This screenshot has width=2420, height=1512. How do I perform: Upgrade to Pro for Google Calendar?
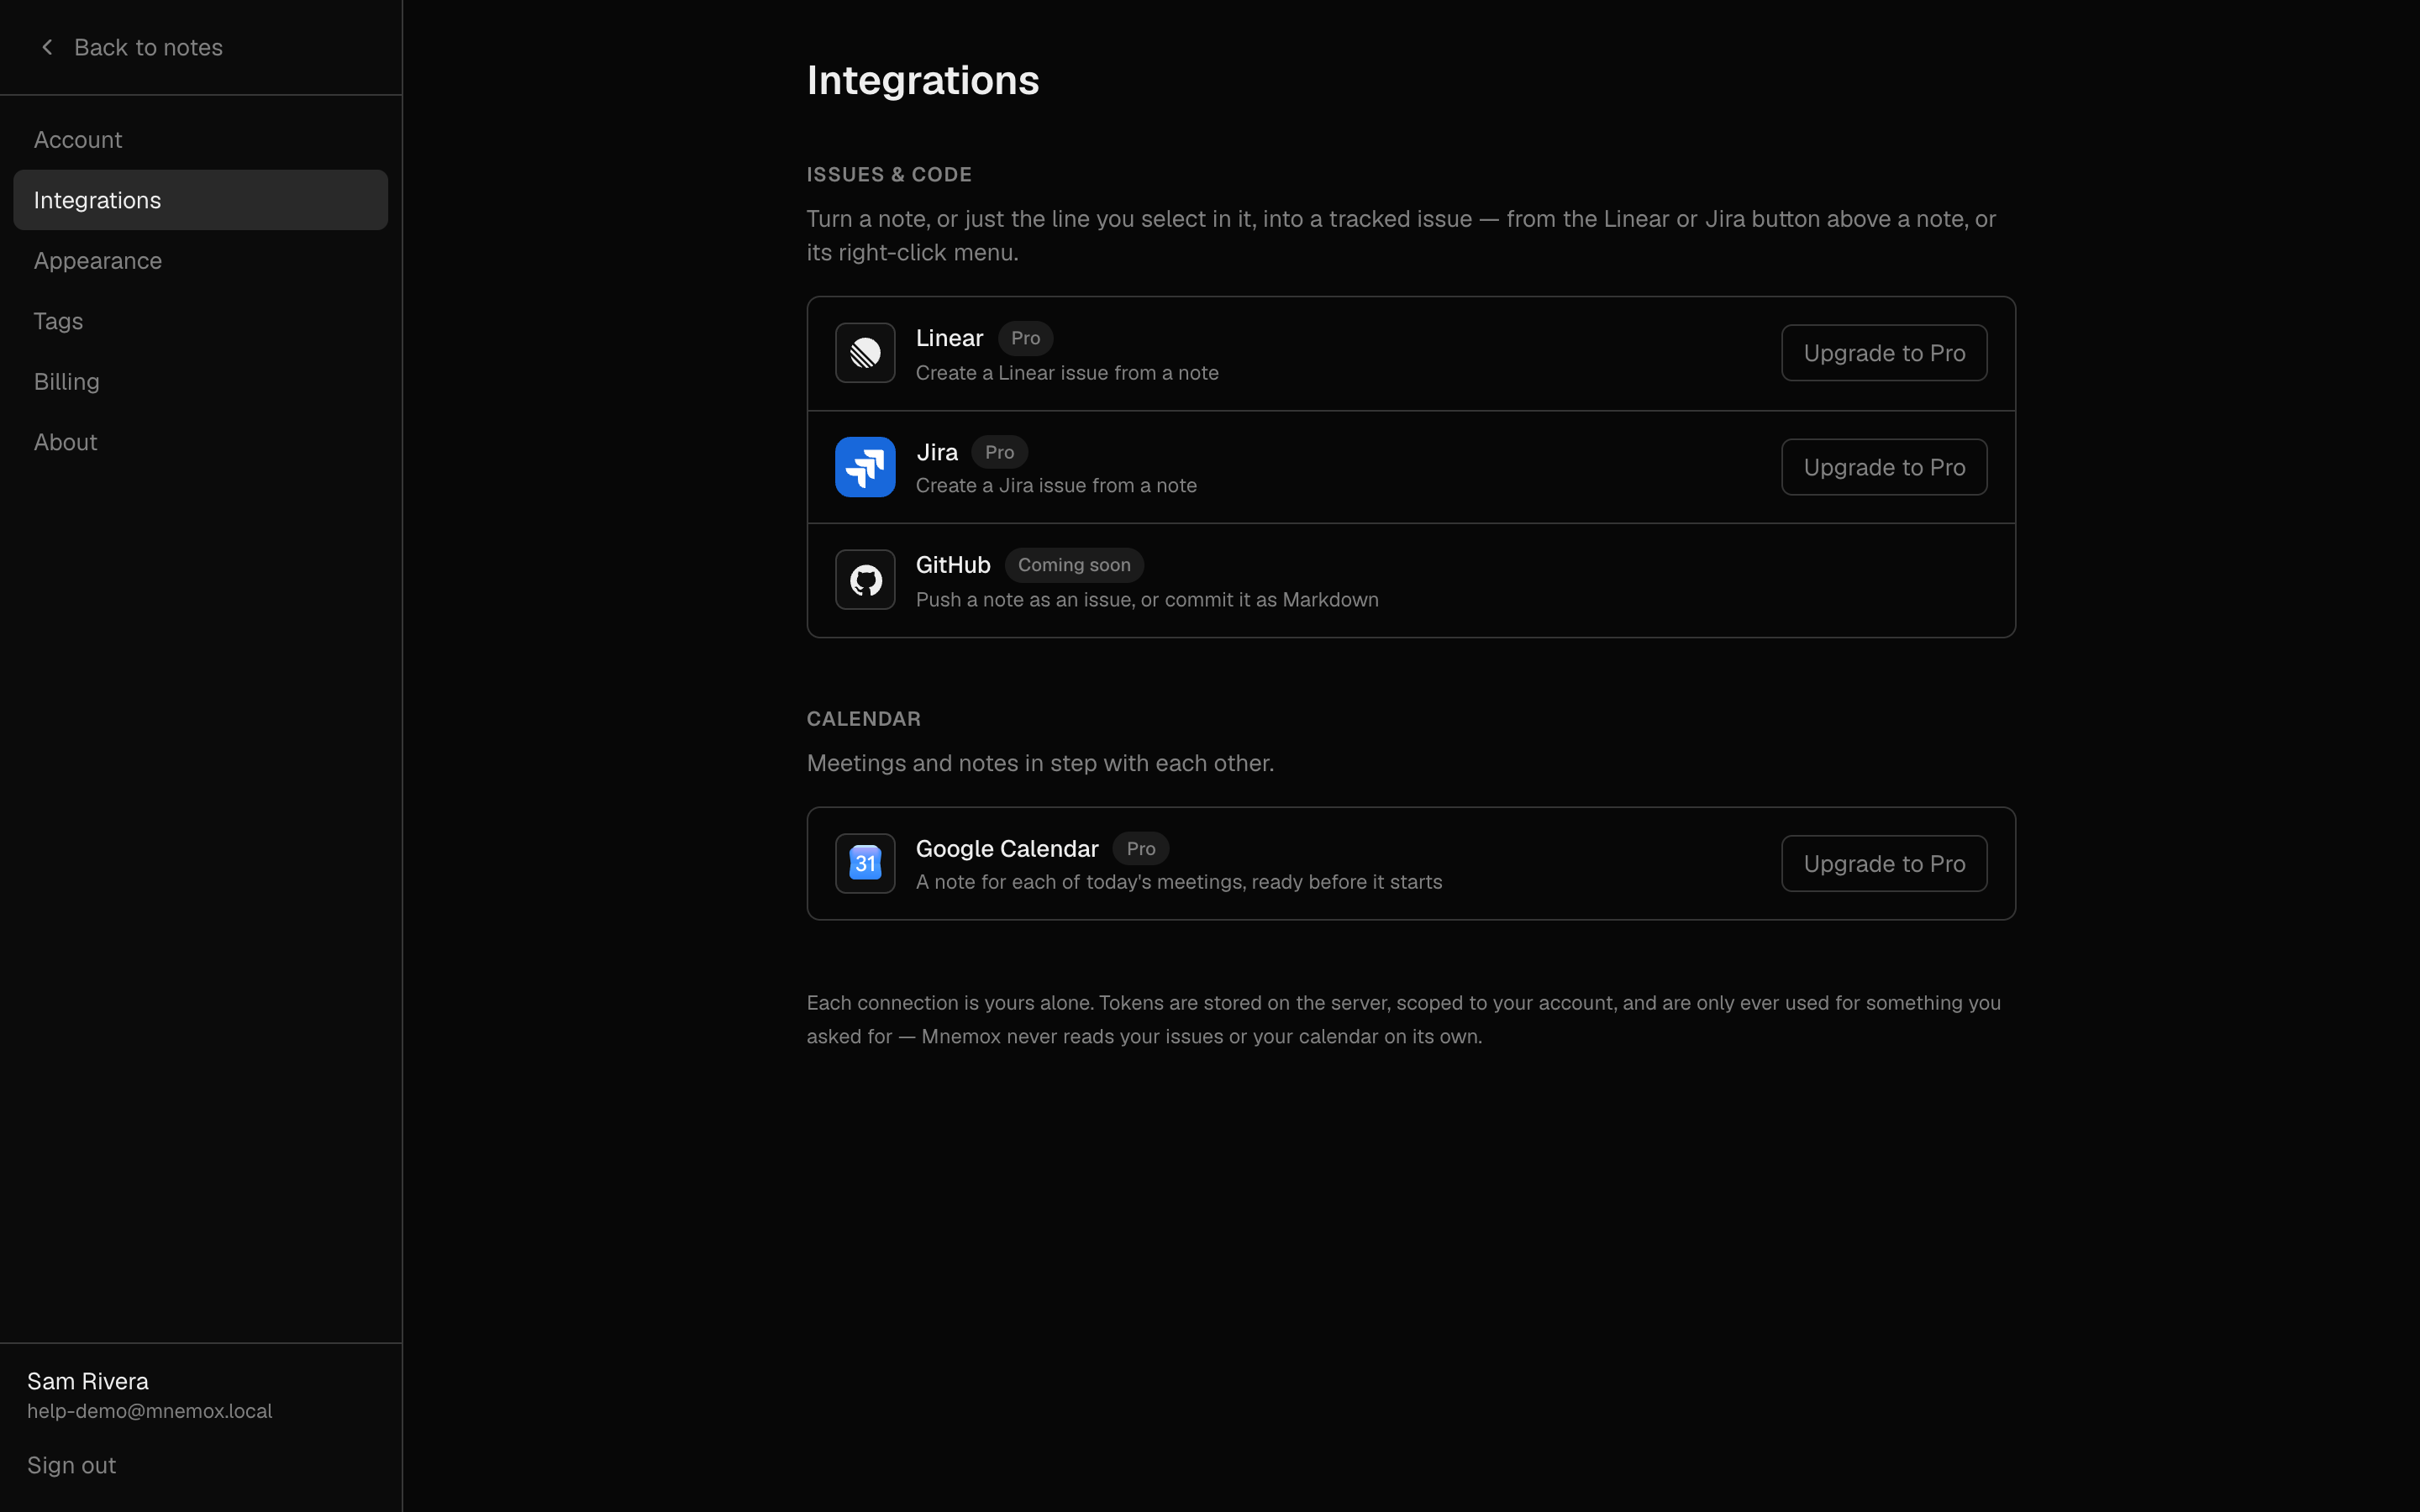tap(1884, 864)
